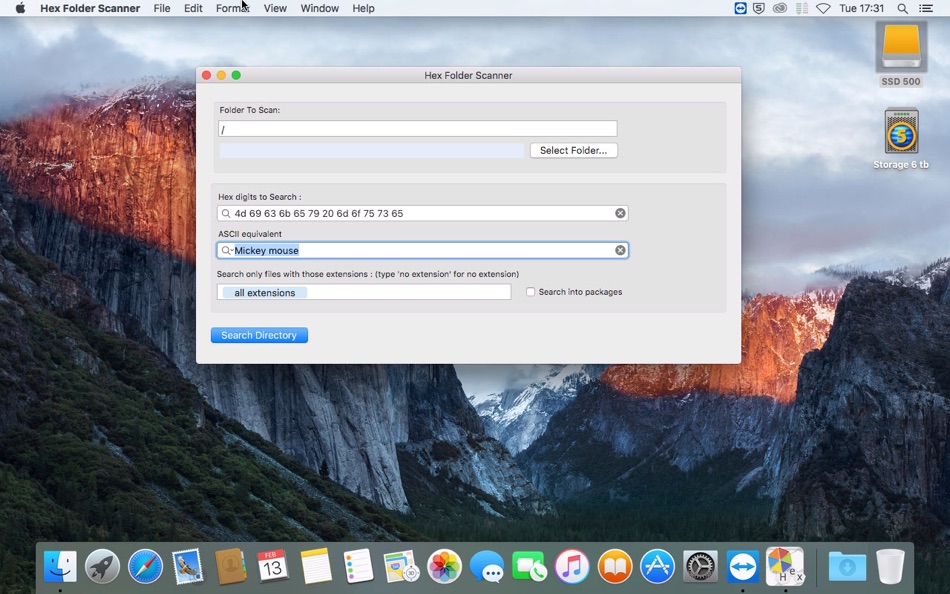The image size is (950, 594).
Task: Launch Safari from the Dock
Action: coord(145,566)
